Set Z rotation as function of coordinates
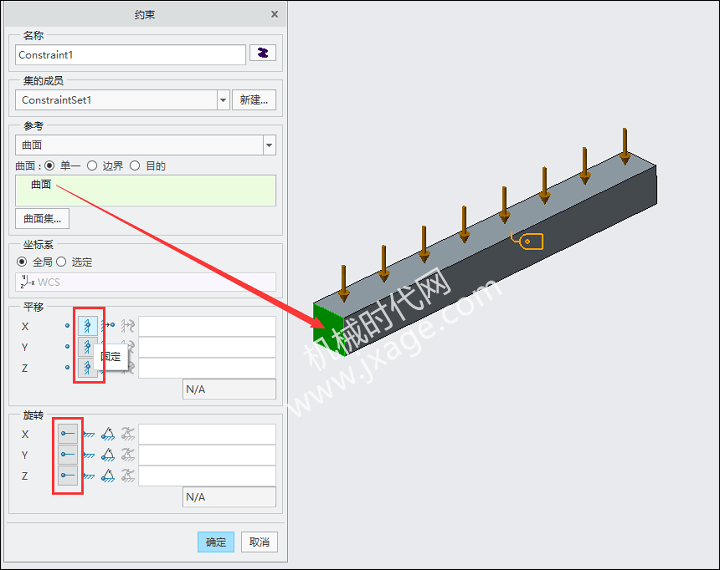Viewport: 720px width, 570px height. click(128, 475)
